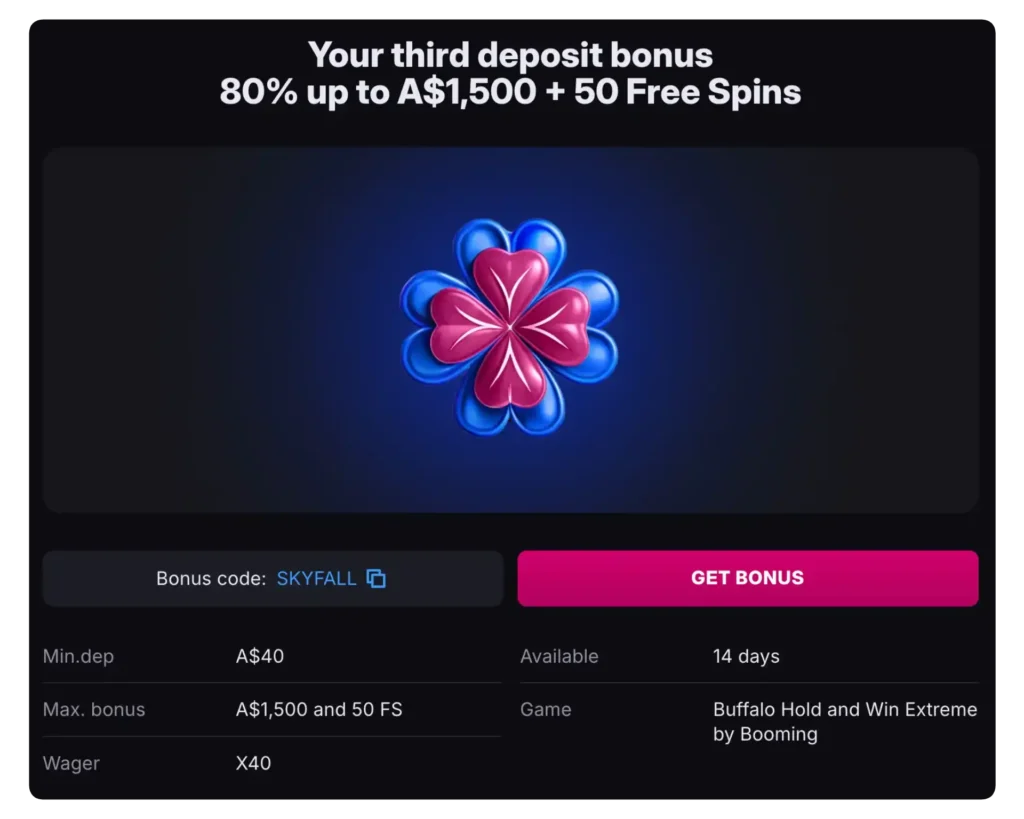The image size is (1024, 819).
Task: Click the Max. bonus row label
Action: 94,710
